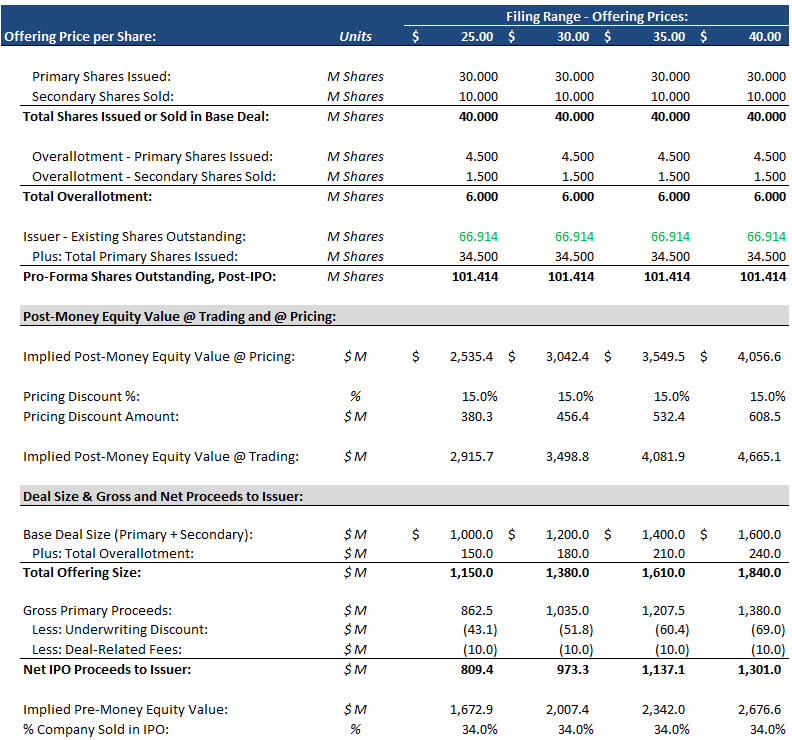Screen dimensions: 792x740
Task: Click the 'Units' column header
Action: pyautogui.click(x=355, y=36)
